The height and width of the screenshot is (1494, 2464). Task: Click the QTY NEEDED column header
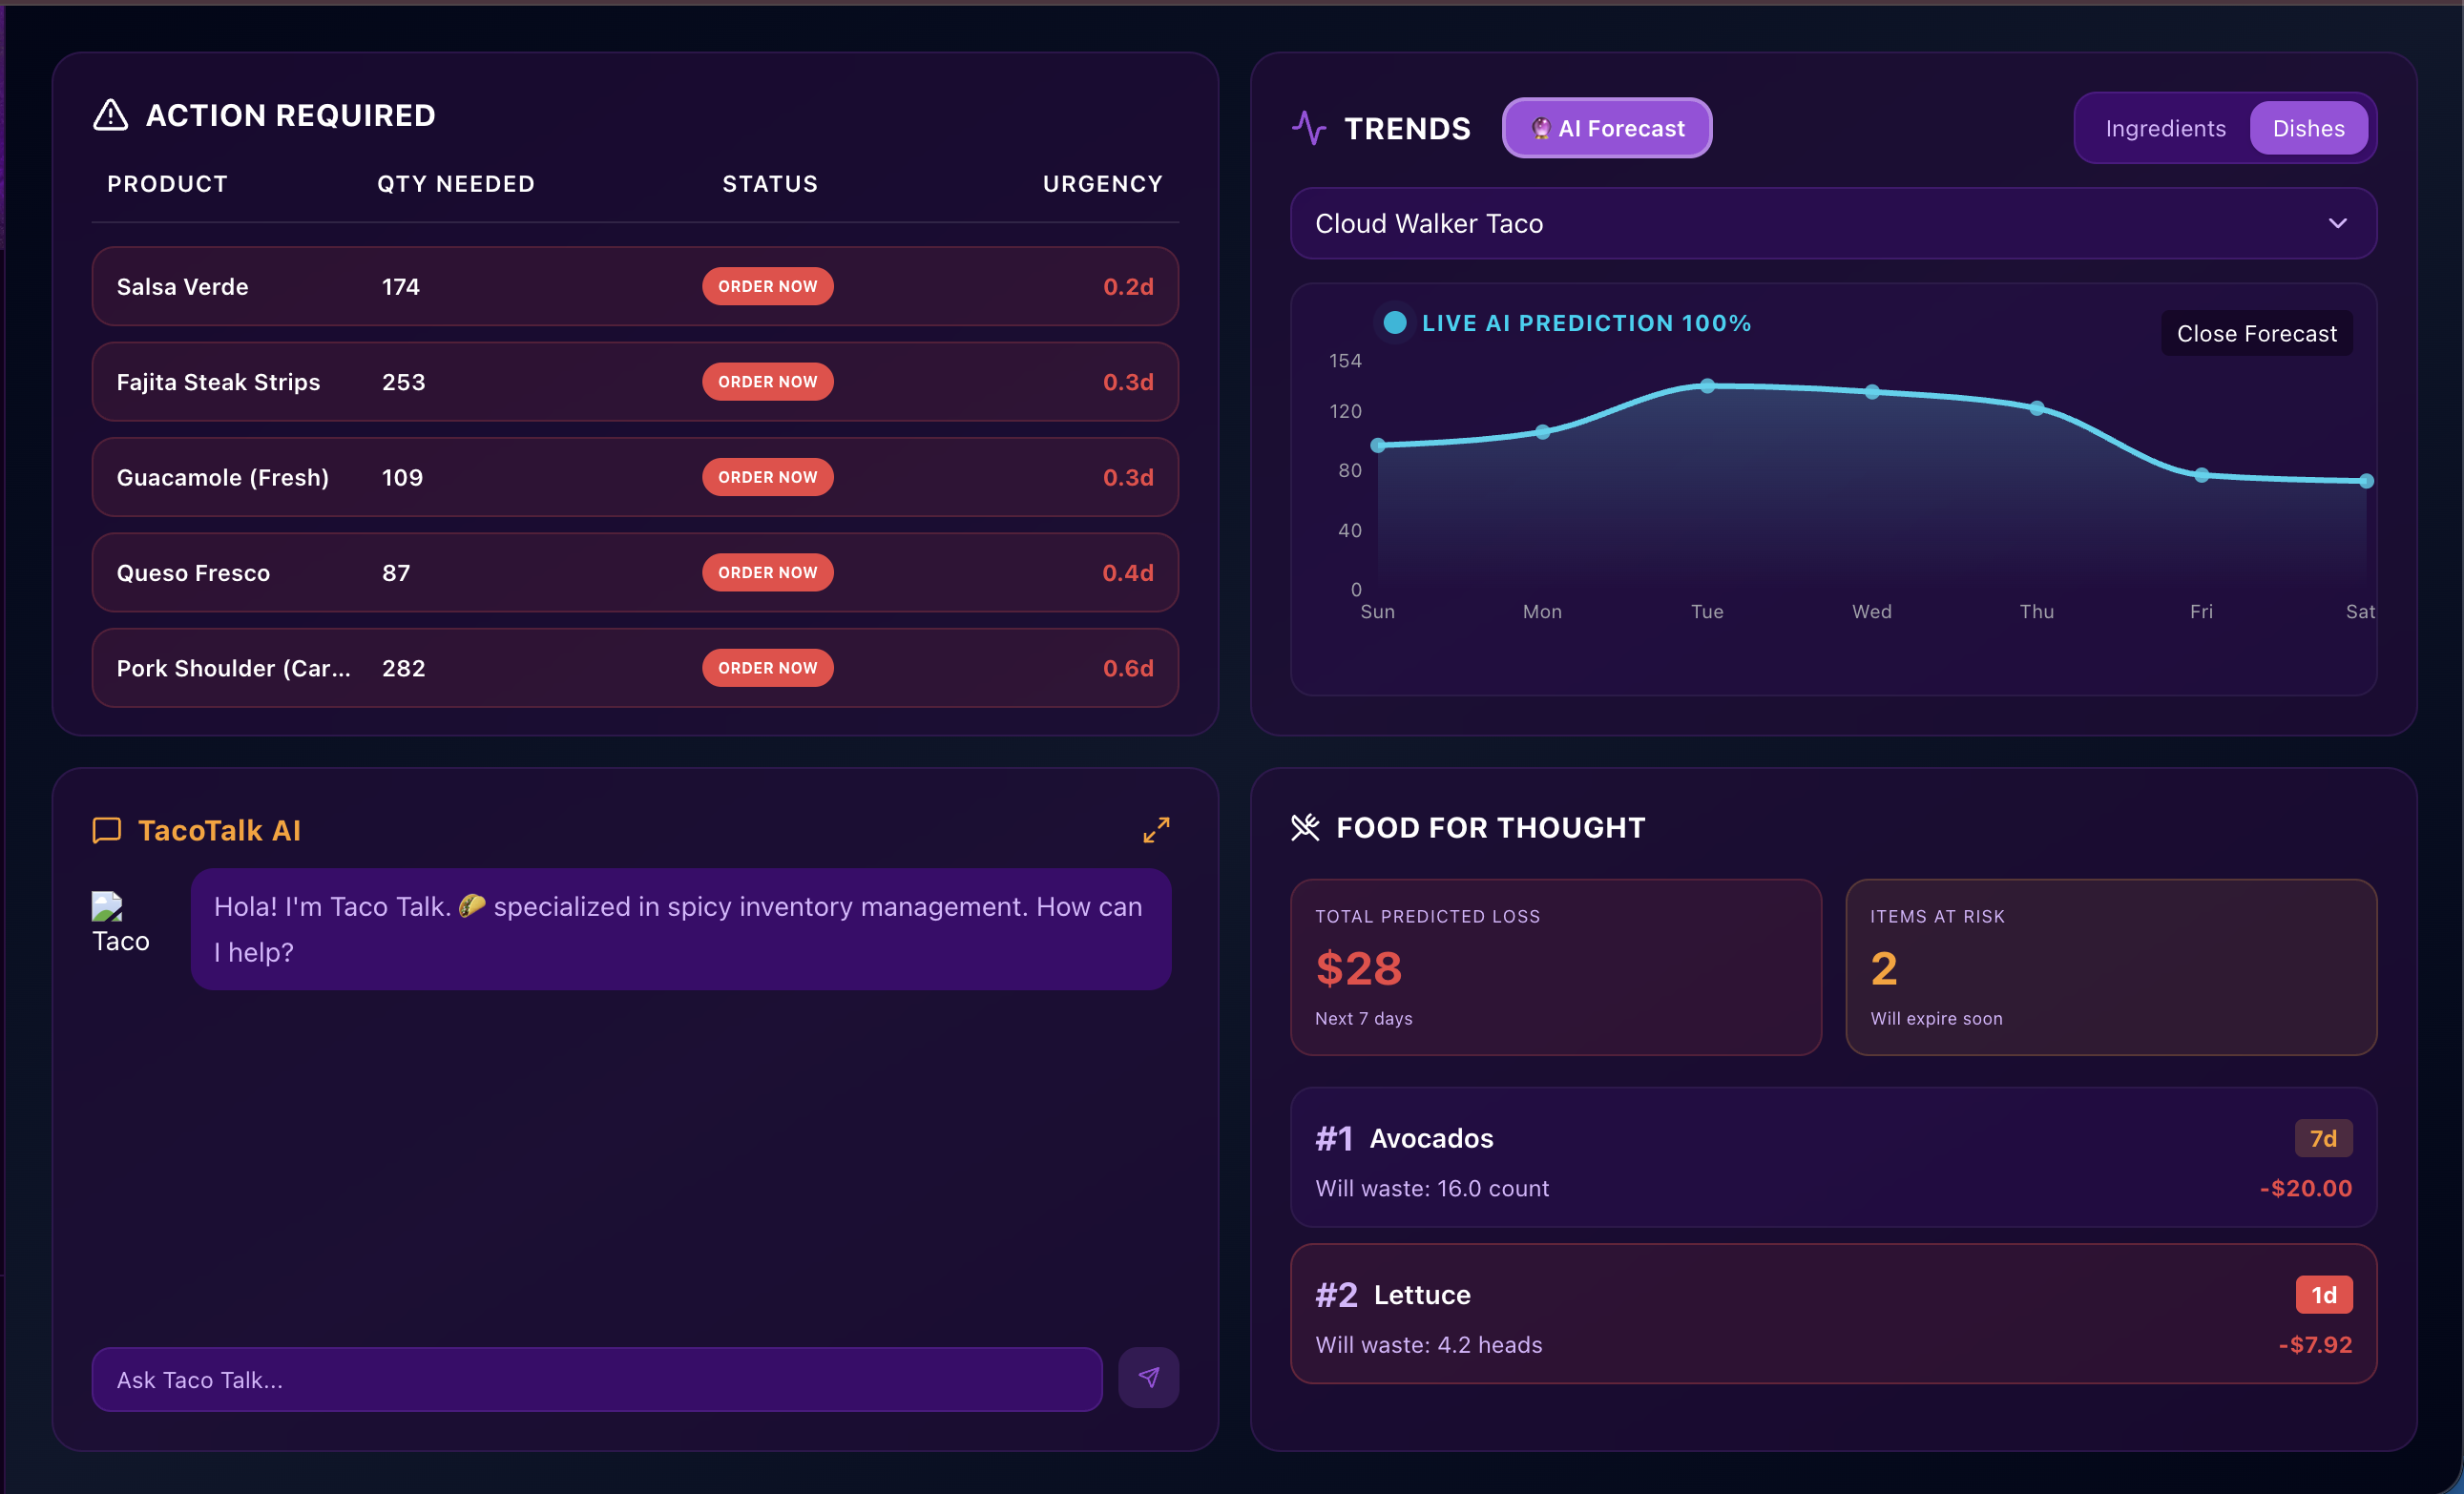(x=455, y=184)
